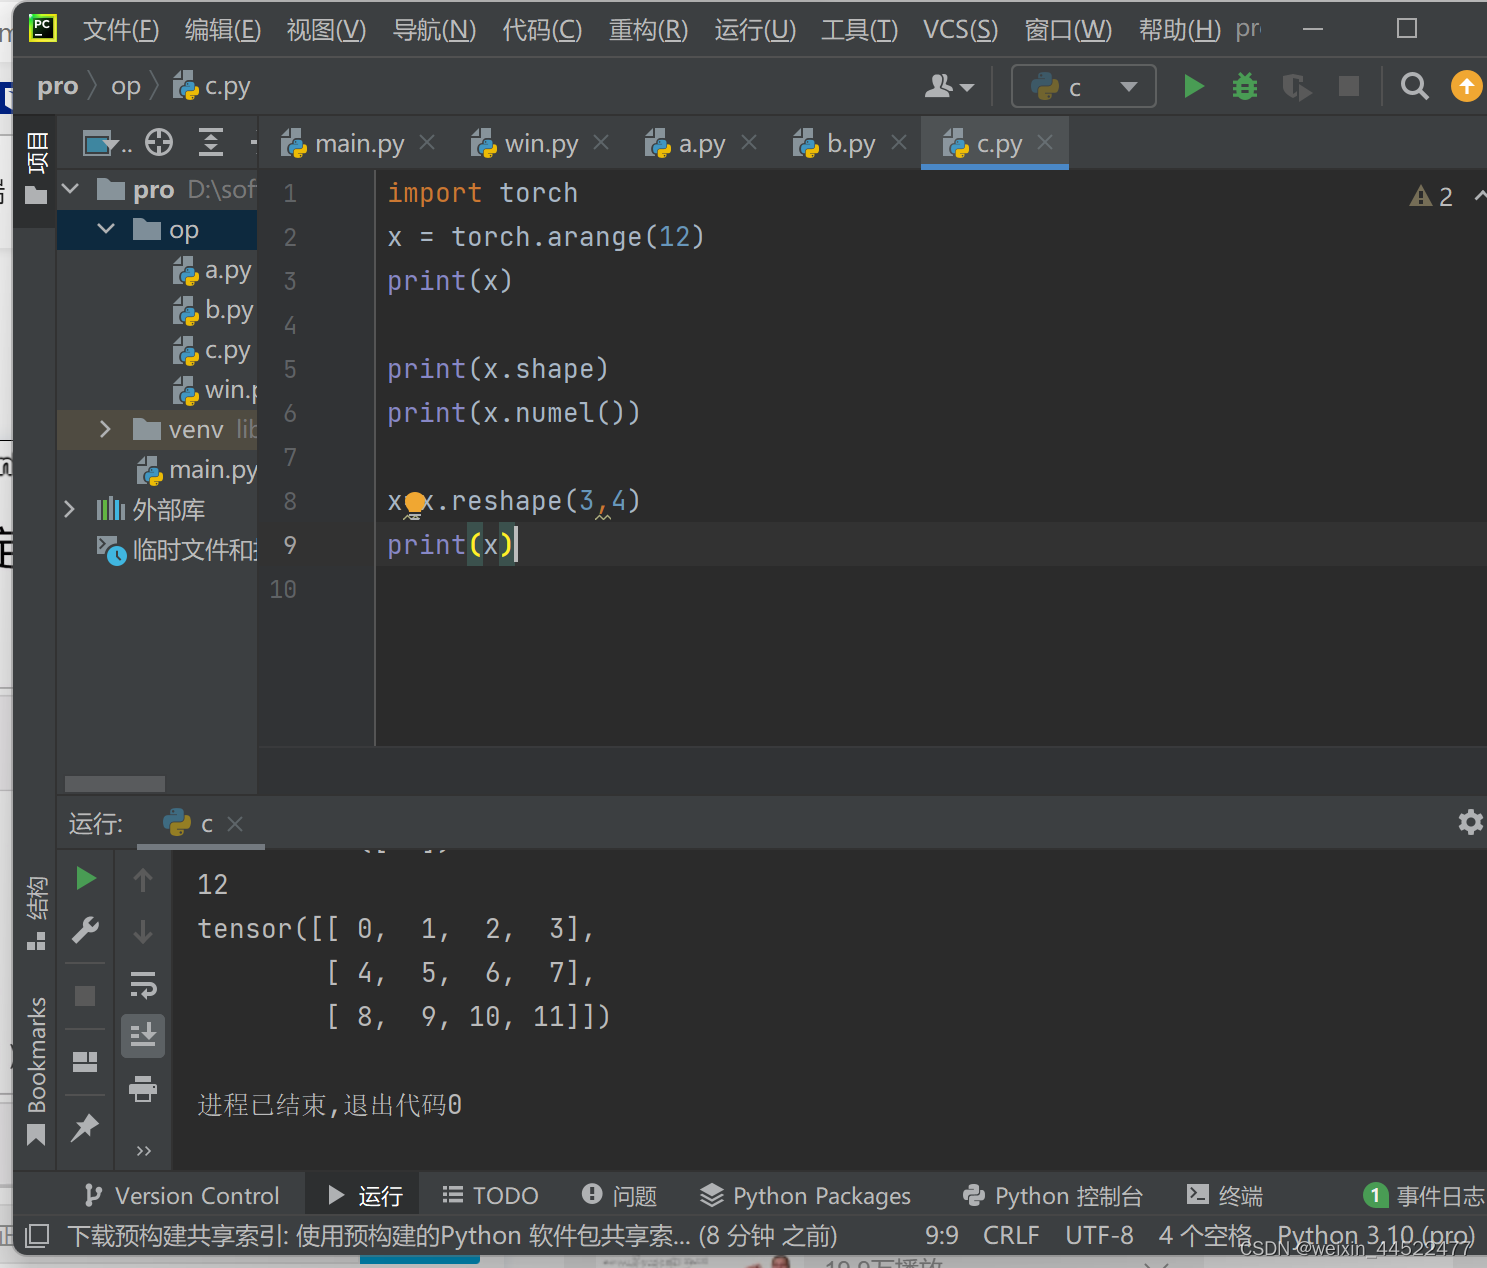The image size is (1487, 1268).
Task: Collapse the pro project root
Action: (x=71, y=189)
